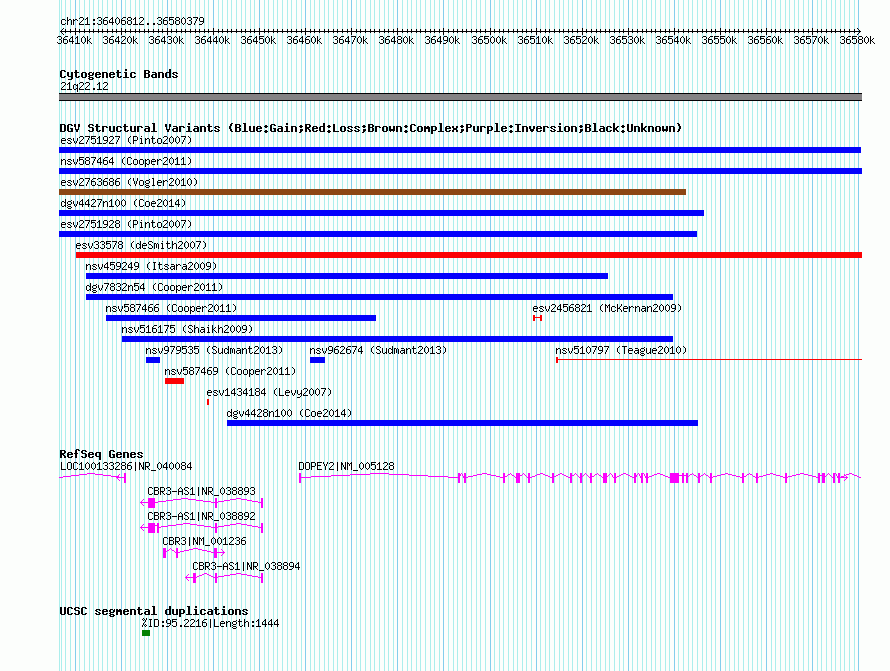Open the DOPEY2|NM_005128 label

(346, 466)
